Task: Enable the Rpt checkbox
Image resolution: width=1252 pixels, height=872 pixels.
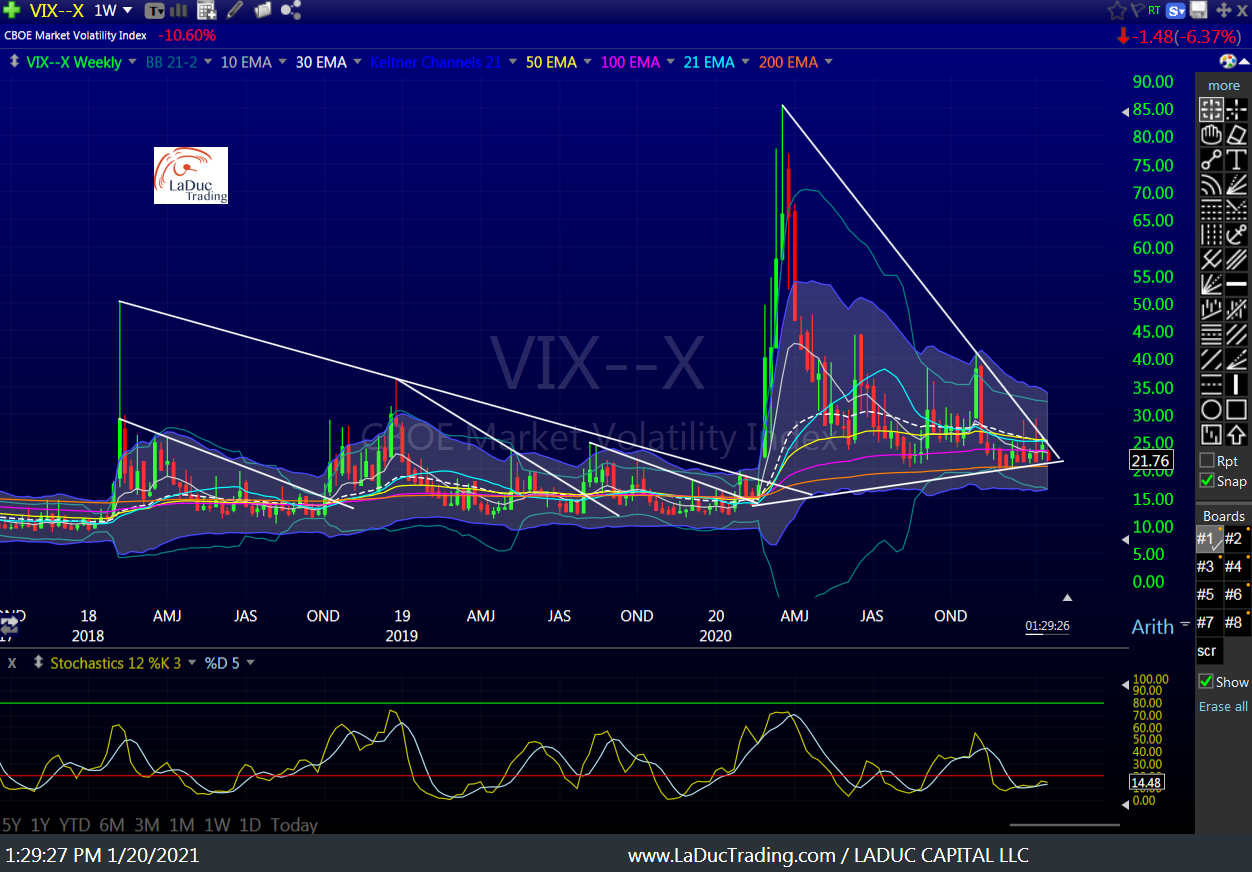Action: (1207, 461)
